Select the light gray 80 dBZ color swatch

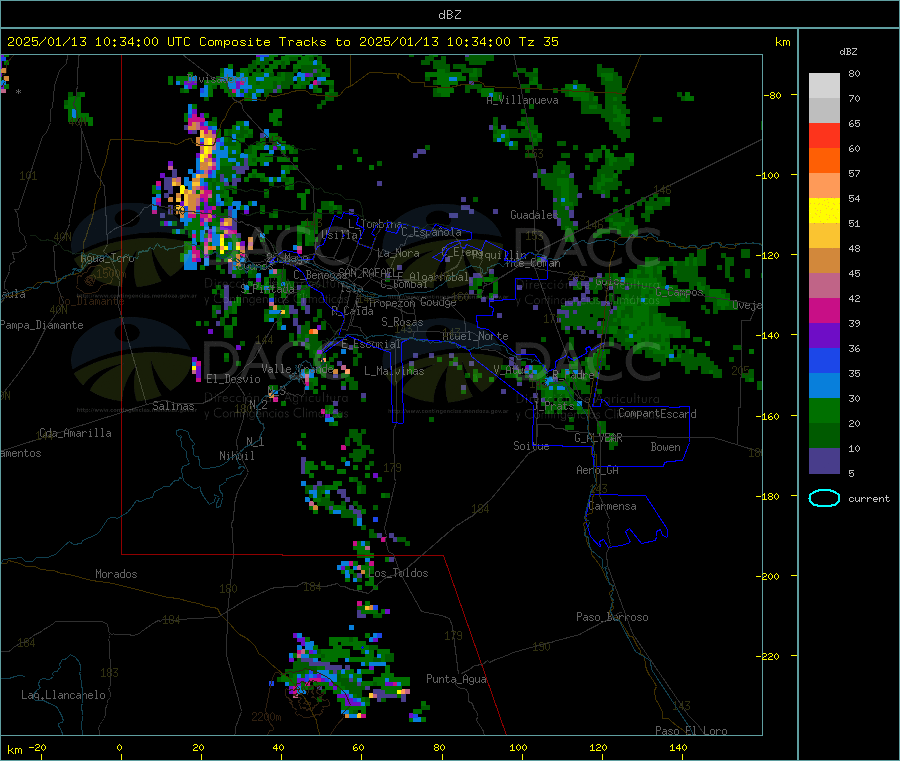coord(824,86)
